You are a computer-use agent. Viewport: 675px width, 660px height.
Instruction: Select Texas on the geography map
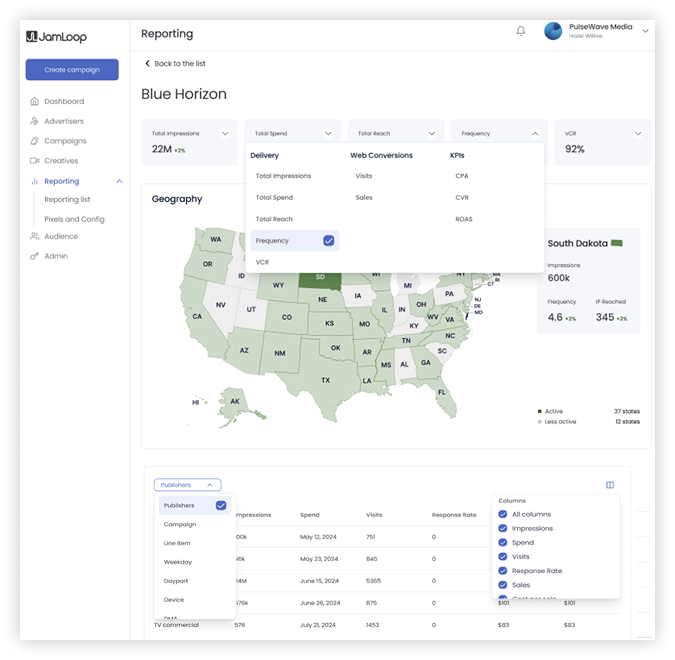click(x=325, y=380)
